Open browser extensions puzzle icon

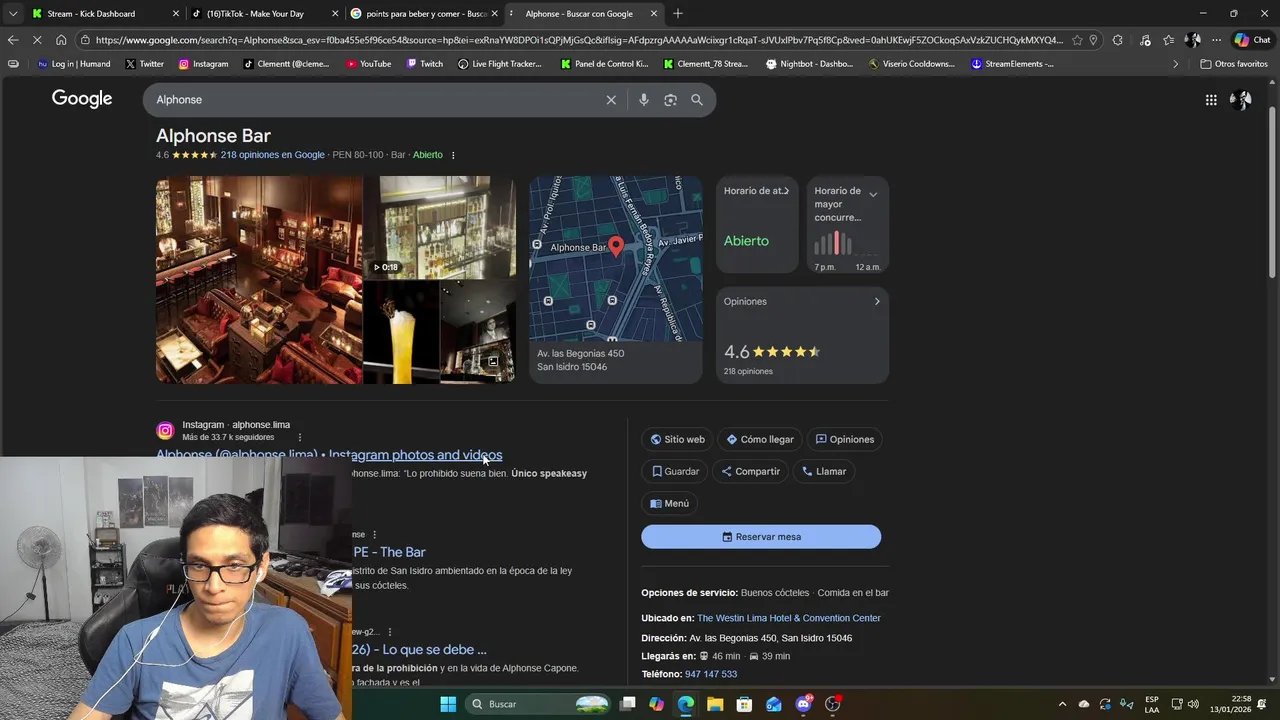1117,40
